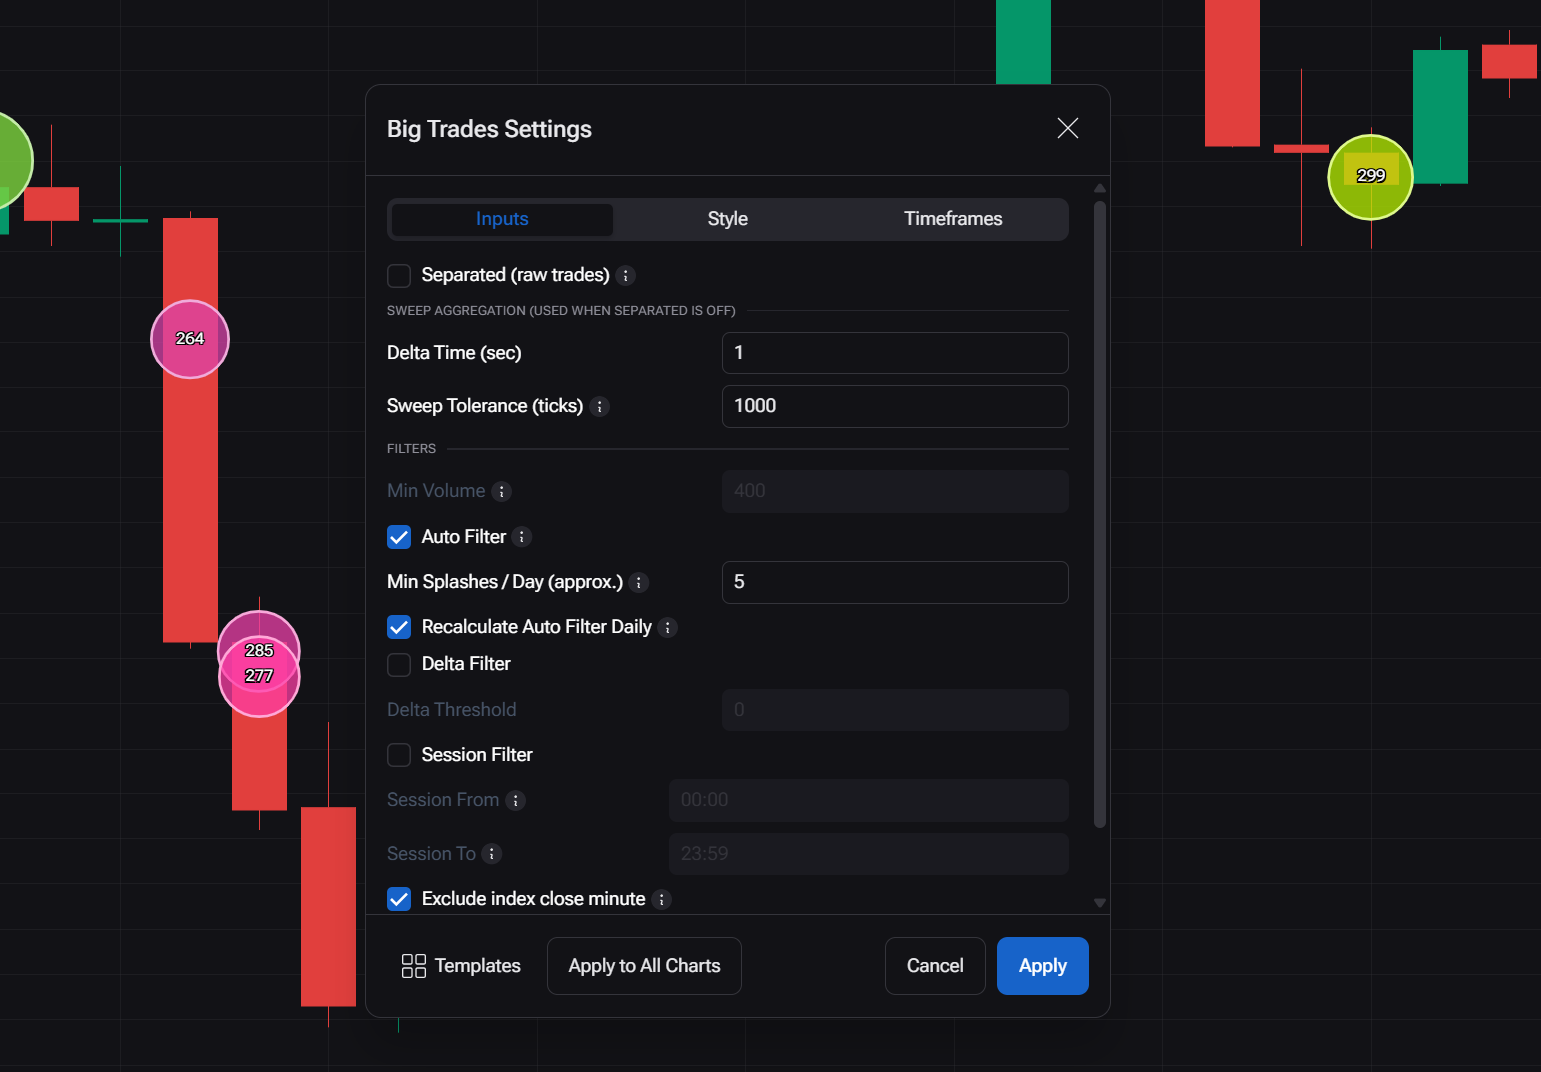The image size is (1541, 1072).
Task: Click the info icon beside Separated (raw trades)
Action: [x=626, y=276]
